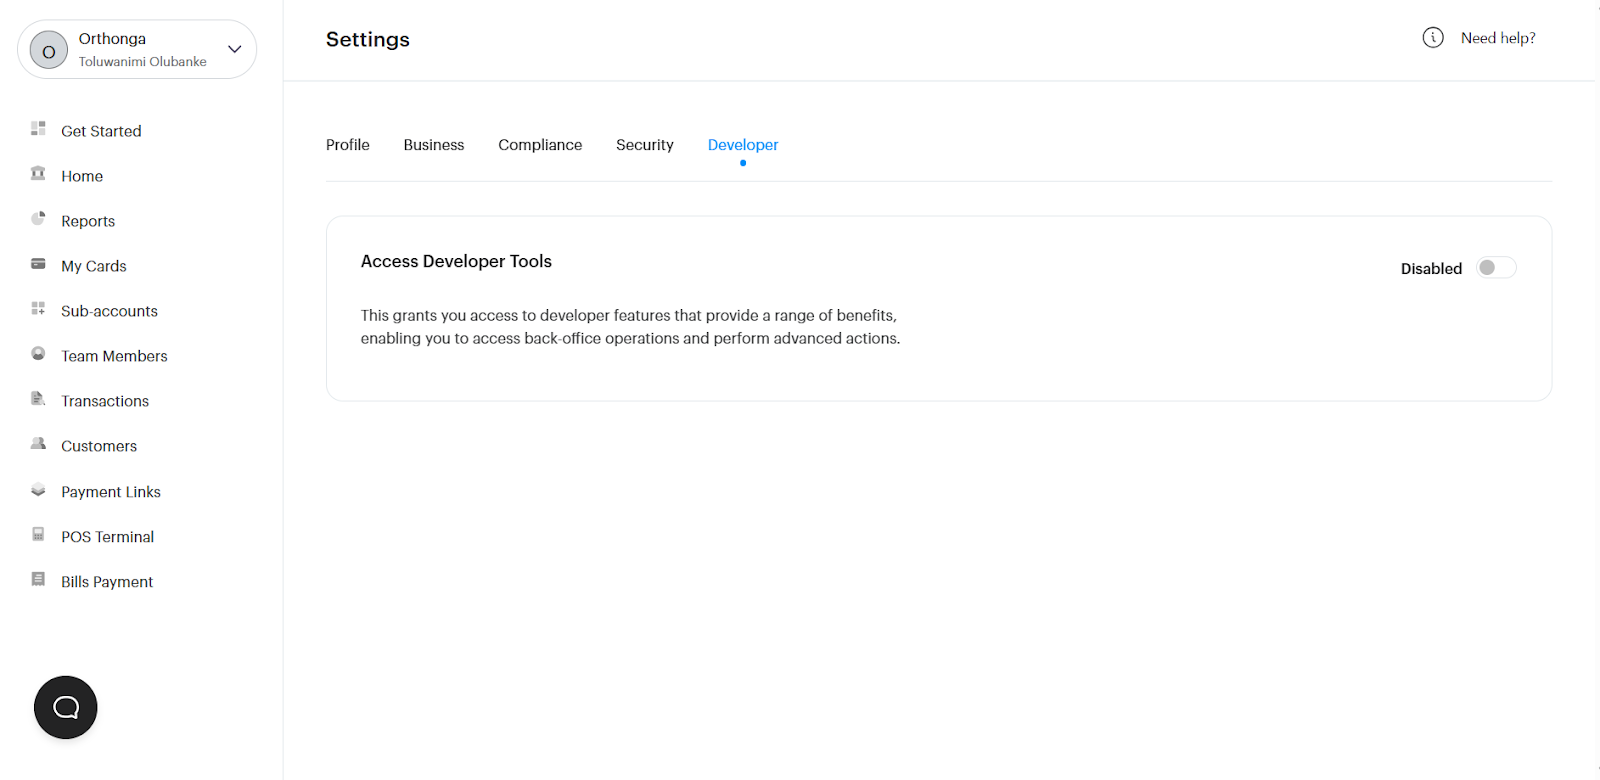Click the Orthonga account avatar

pos(49,50)
